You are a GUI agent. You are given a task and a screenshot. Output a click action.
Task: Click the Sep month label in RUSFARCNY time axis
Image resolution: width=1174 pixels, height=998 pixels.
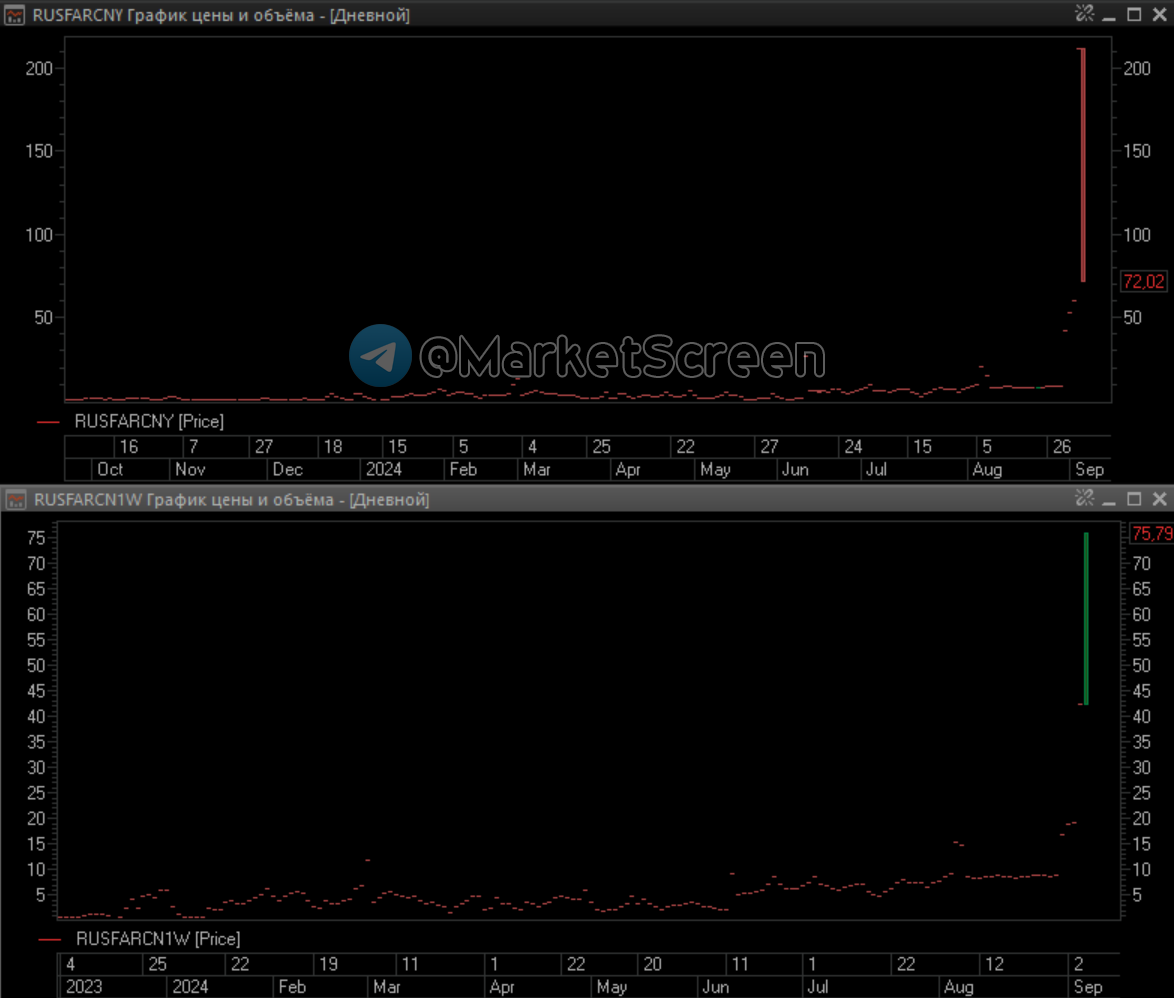click(x=1089, y=469)
